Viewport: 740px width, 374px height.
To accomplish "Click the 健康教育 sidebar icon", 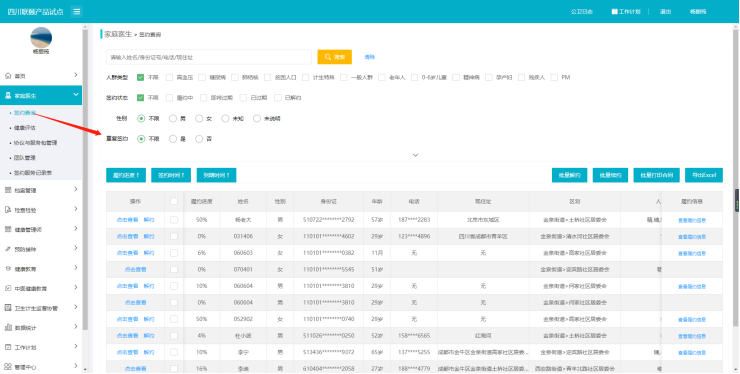I will coord(8,269).
